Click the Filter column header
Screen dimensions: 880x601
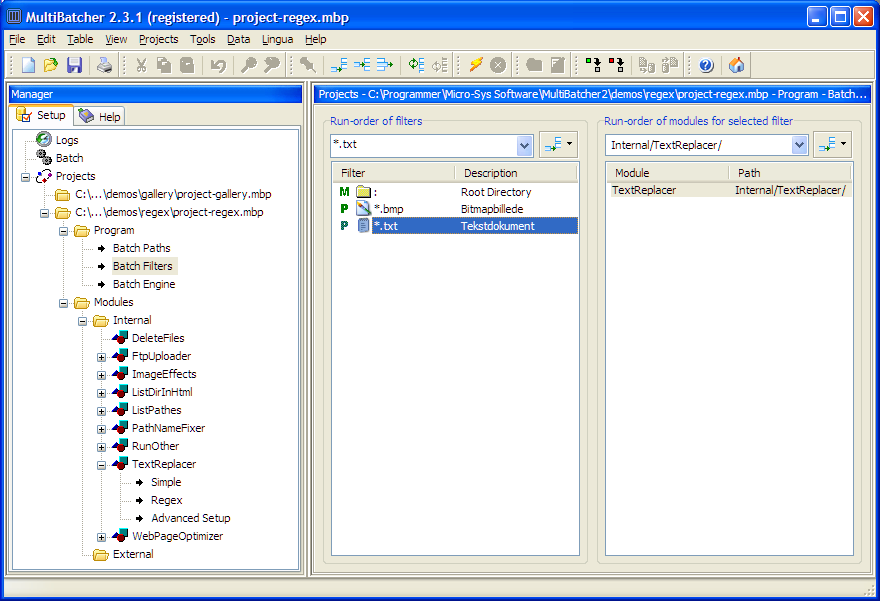point(393,173)
